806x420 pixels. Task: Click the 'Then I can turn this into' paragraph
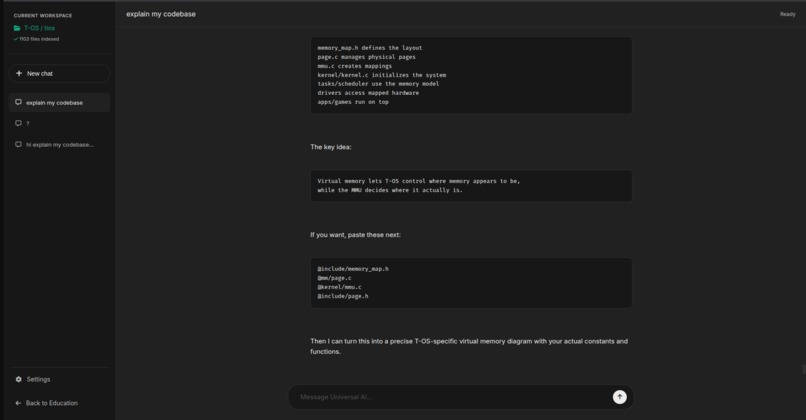click(x=469, y=346)
